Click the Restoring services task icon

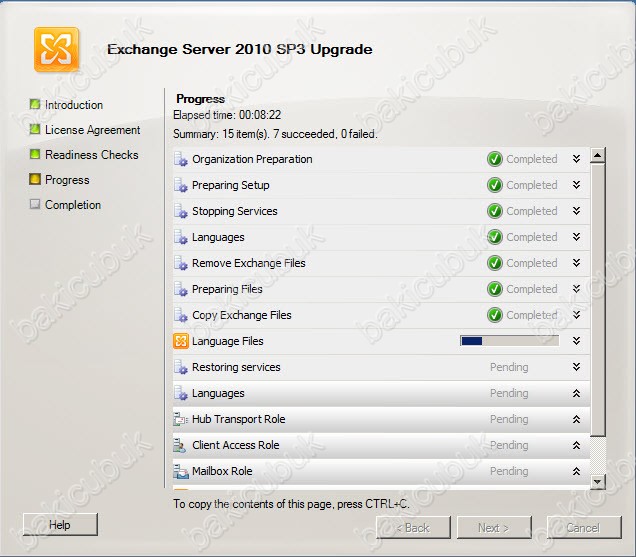point(180,367)
